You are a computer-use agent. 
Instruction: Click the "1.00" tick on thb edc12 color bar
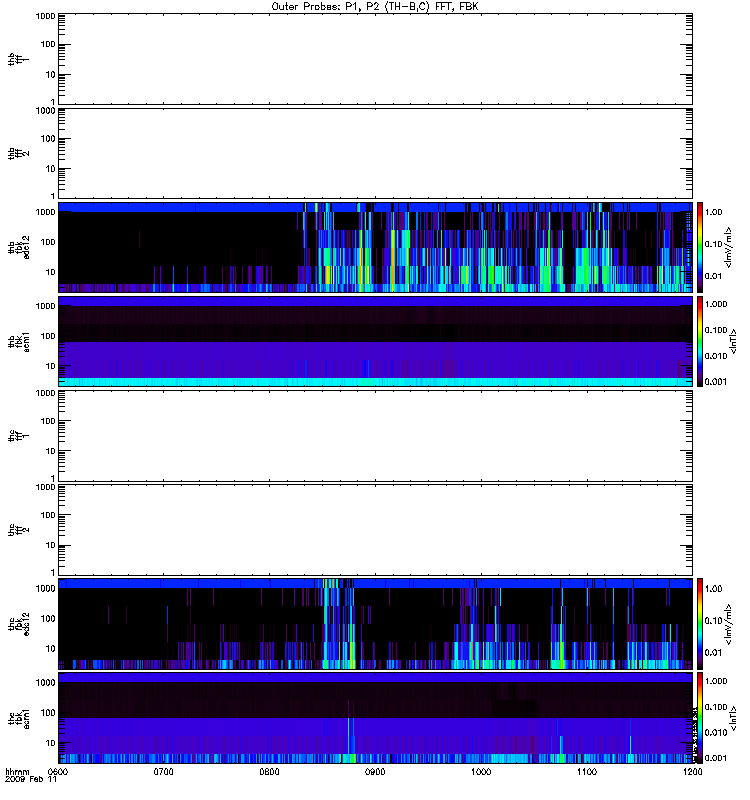713,212
